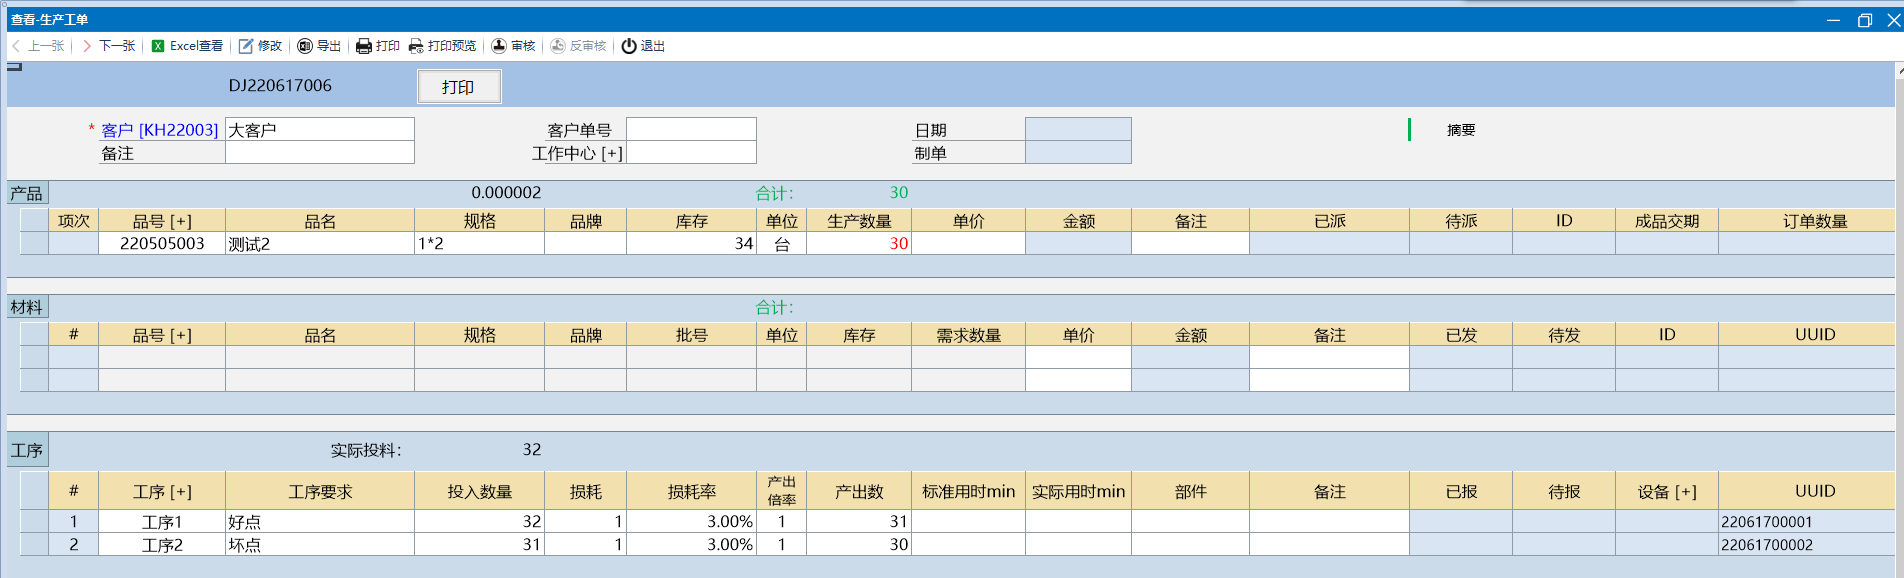Click the 损耗率 column header

(691, 492)
